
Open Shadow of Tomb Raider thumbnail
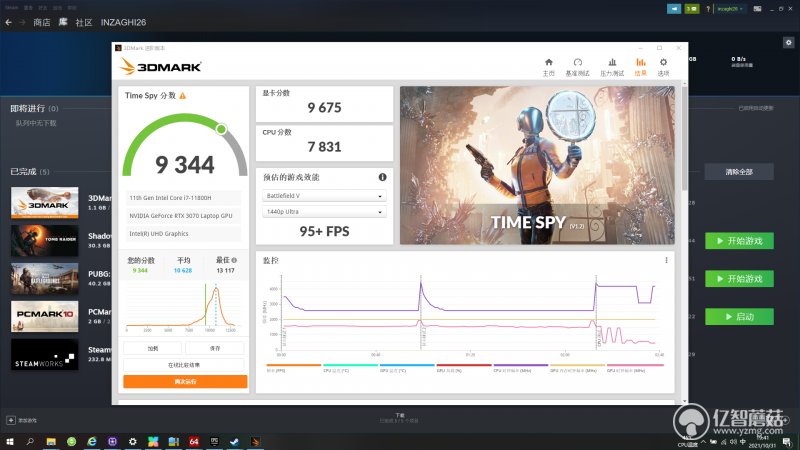click(x=45, y=240)
